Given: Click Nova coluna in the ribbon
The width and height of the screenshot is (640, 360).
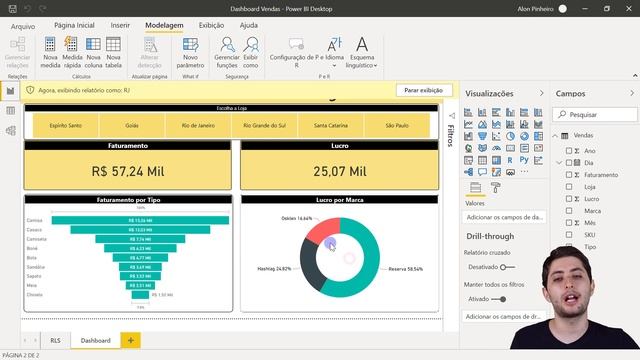Looking at the screenshot, I should coord(93,52).
